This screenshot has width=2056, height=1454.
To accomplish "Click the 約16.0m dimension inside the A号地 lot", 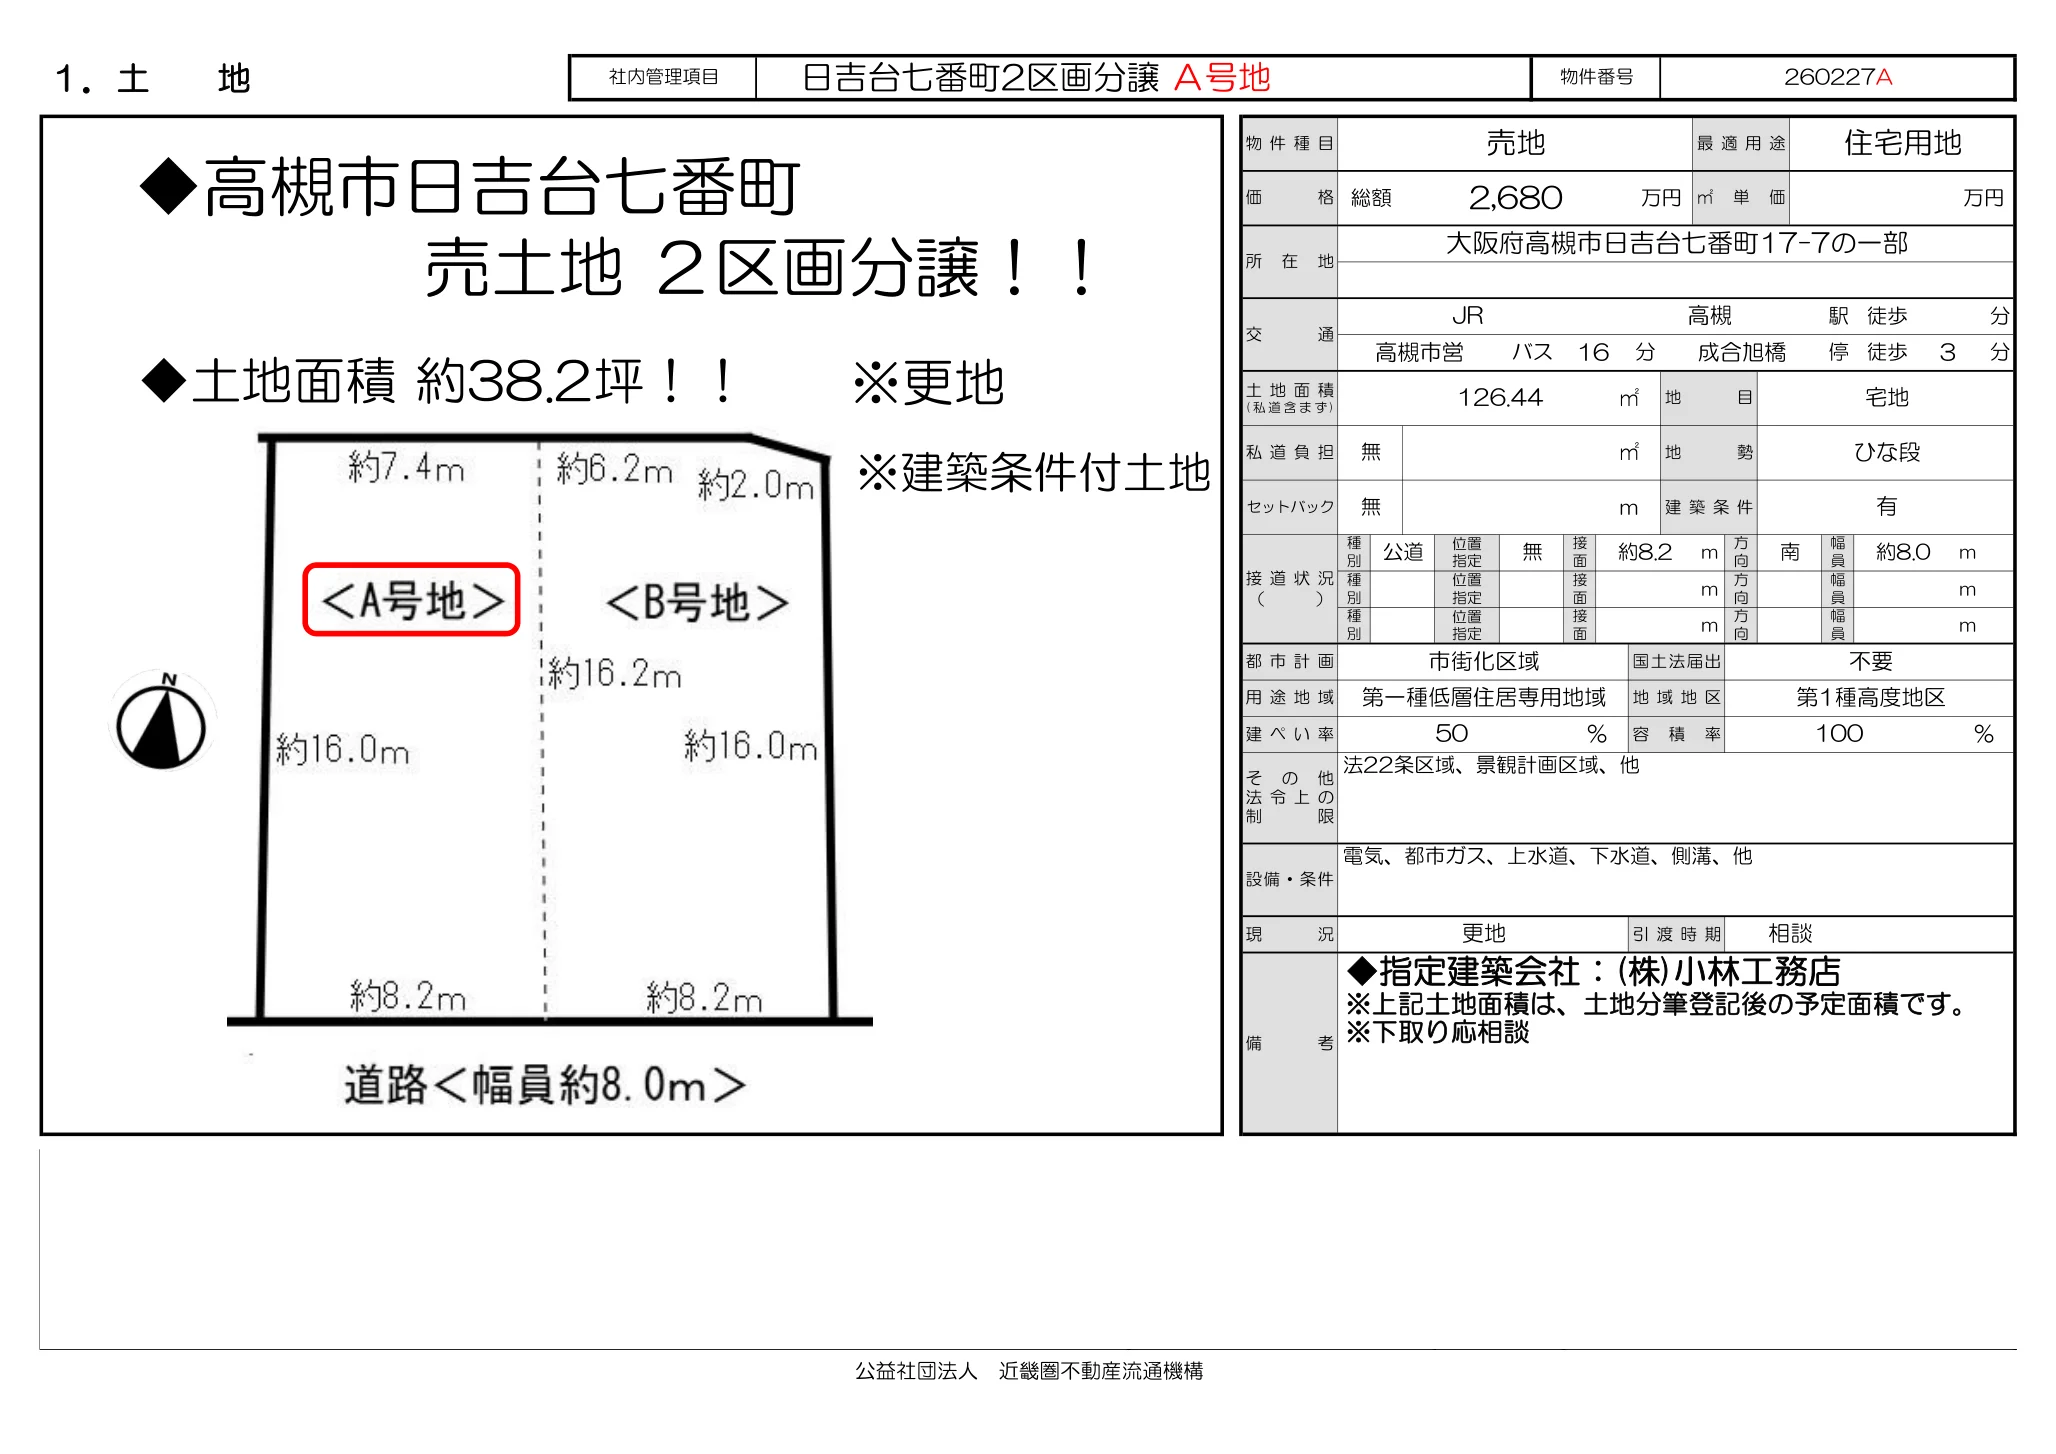I will pyautogui.click(x=342, y=749).
